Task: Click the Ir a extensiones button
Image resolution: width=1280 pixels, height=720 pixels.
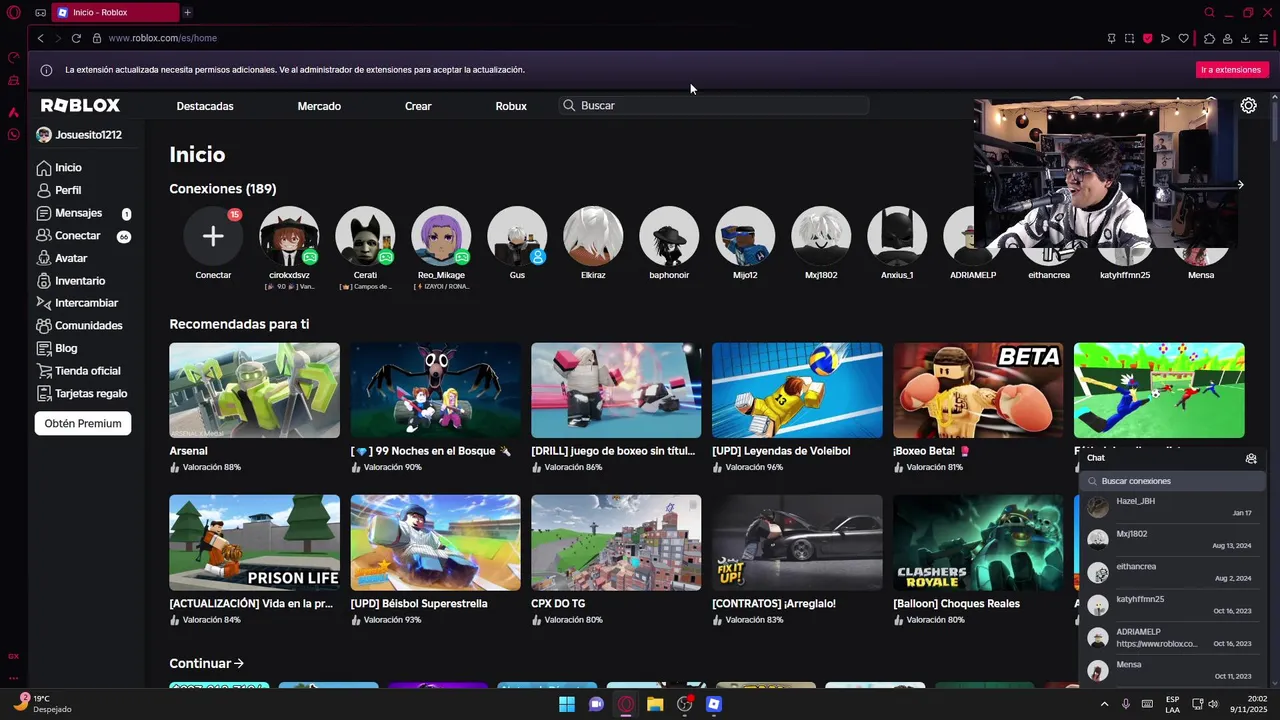Action: (1231, 70)
